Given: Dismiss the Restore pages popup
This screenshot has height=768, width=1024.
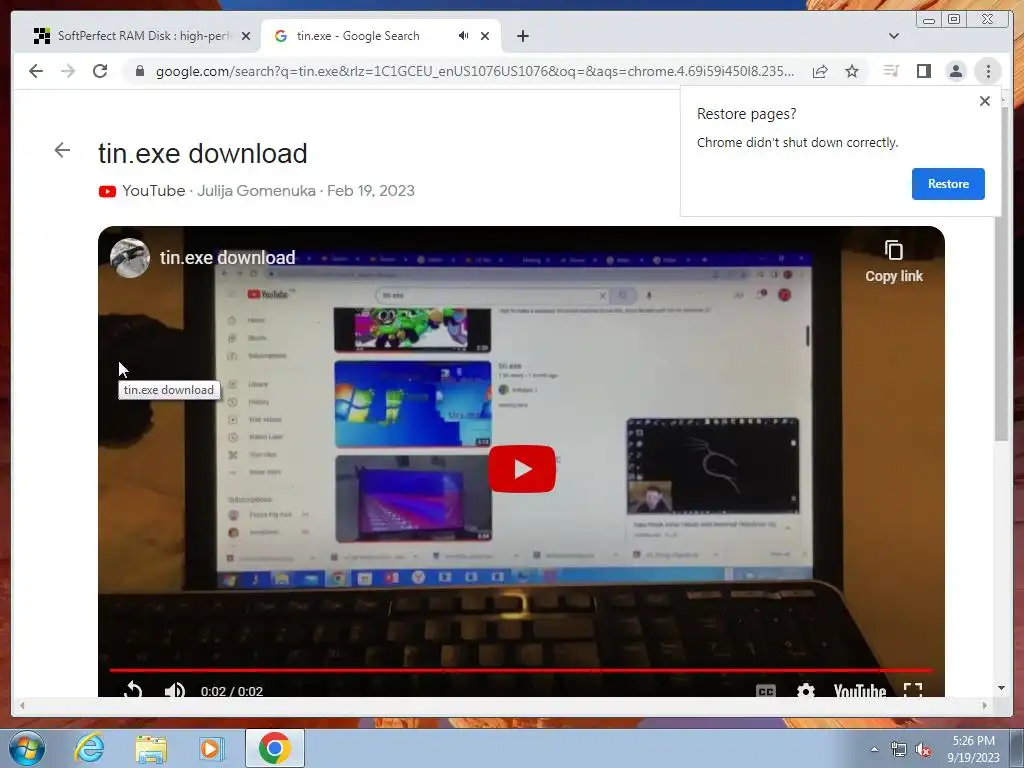Looking at the screenshot, I should pos(985,101).
